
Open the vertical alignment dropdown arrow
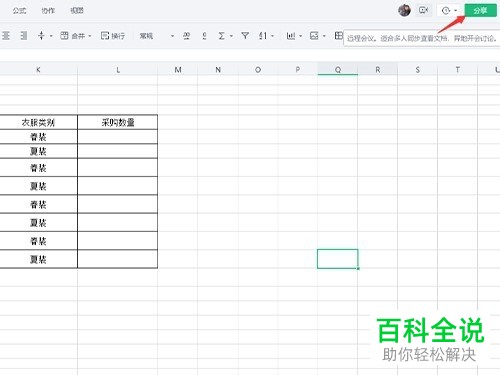pos(51,36)
